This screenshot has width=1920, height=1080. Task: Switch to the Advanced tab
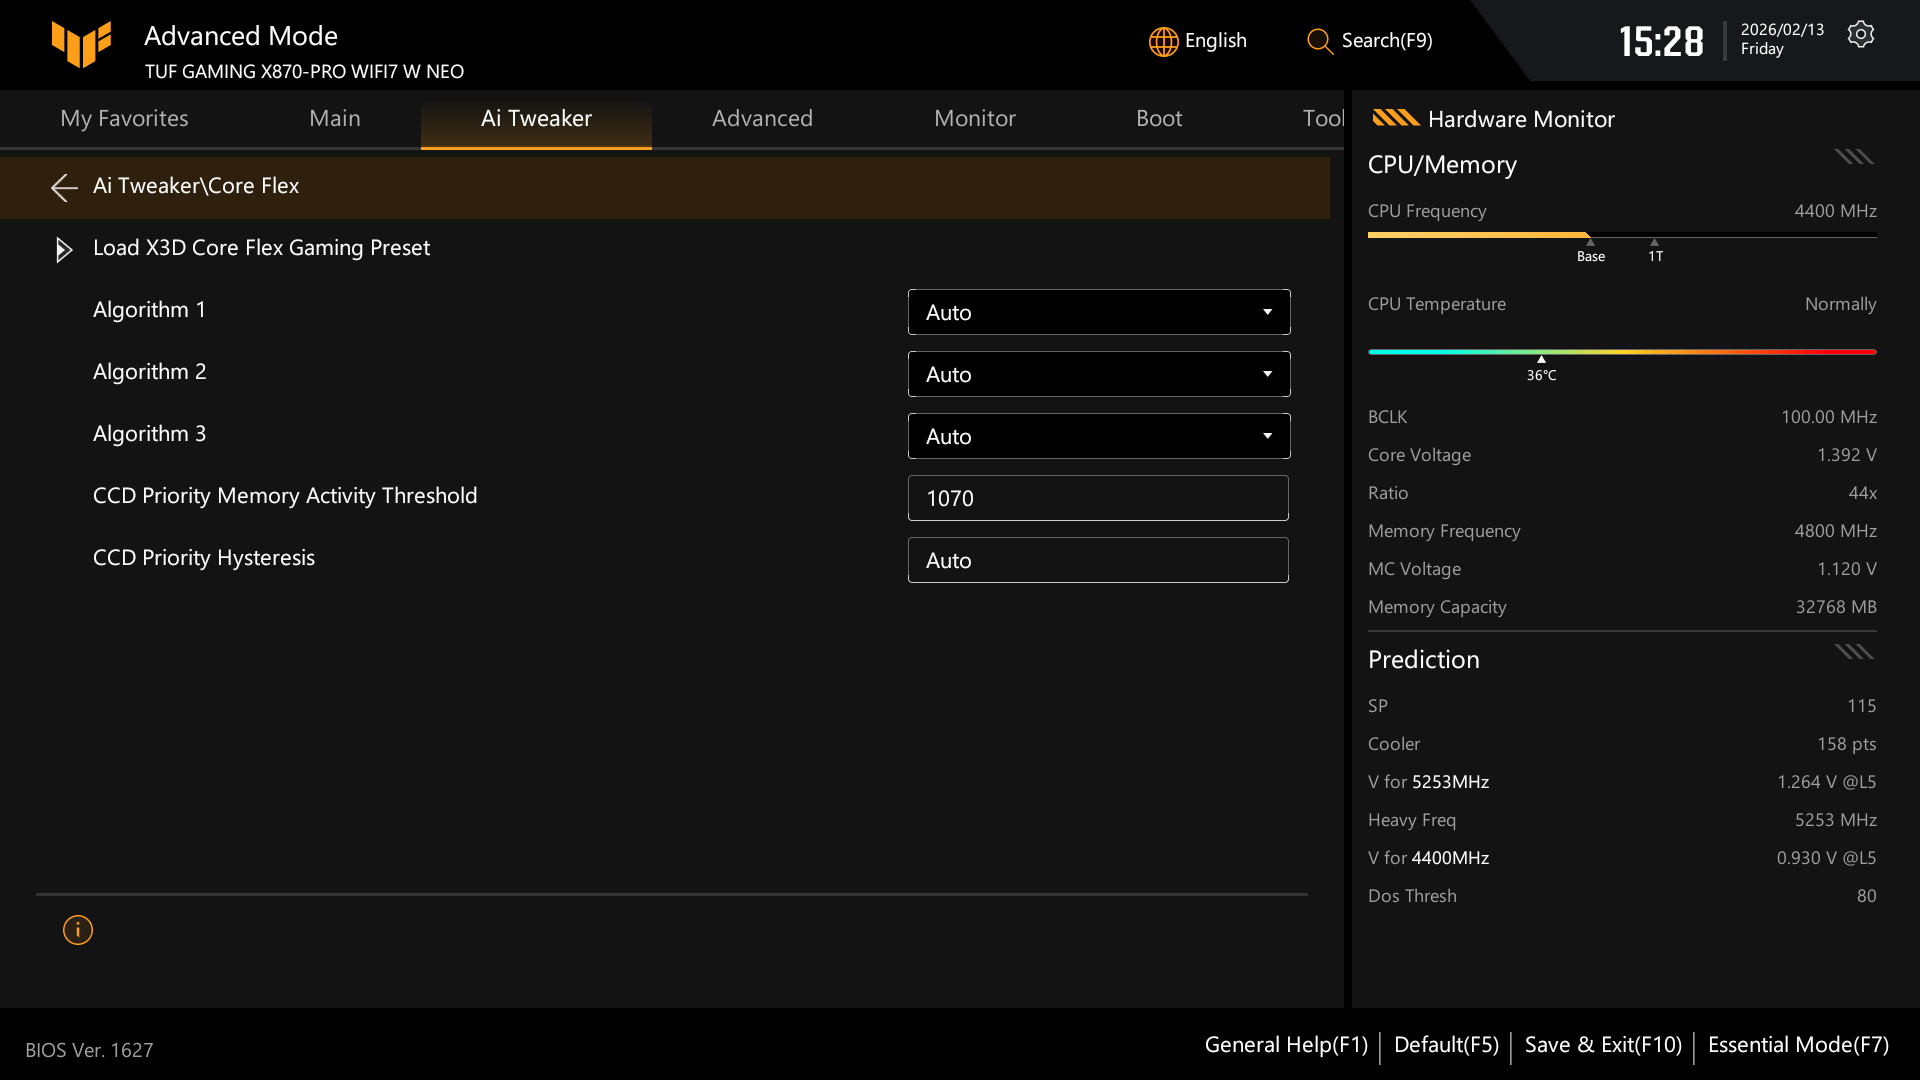tap(762, 118)
